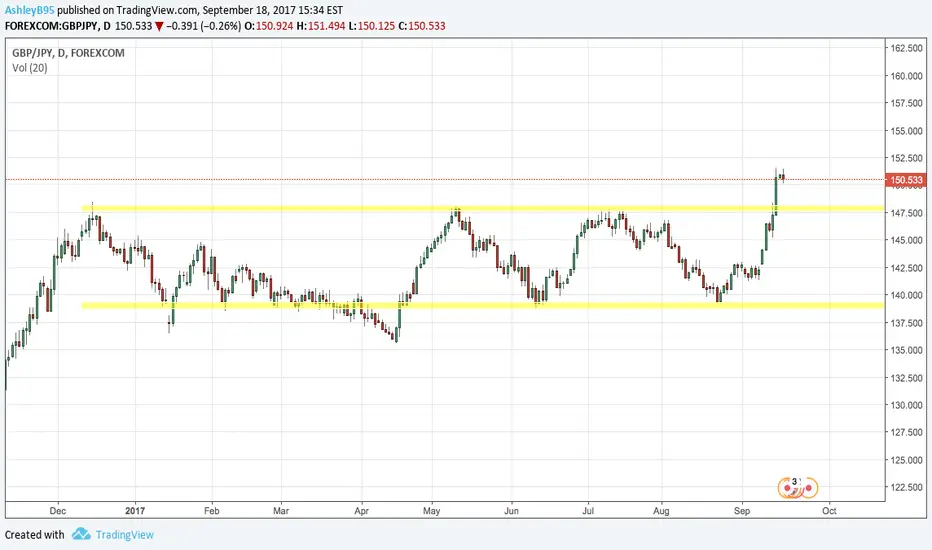Open the AshleyB95 author profile link
The image size is (932, 550).
30,10
